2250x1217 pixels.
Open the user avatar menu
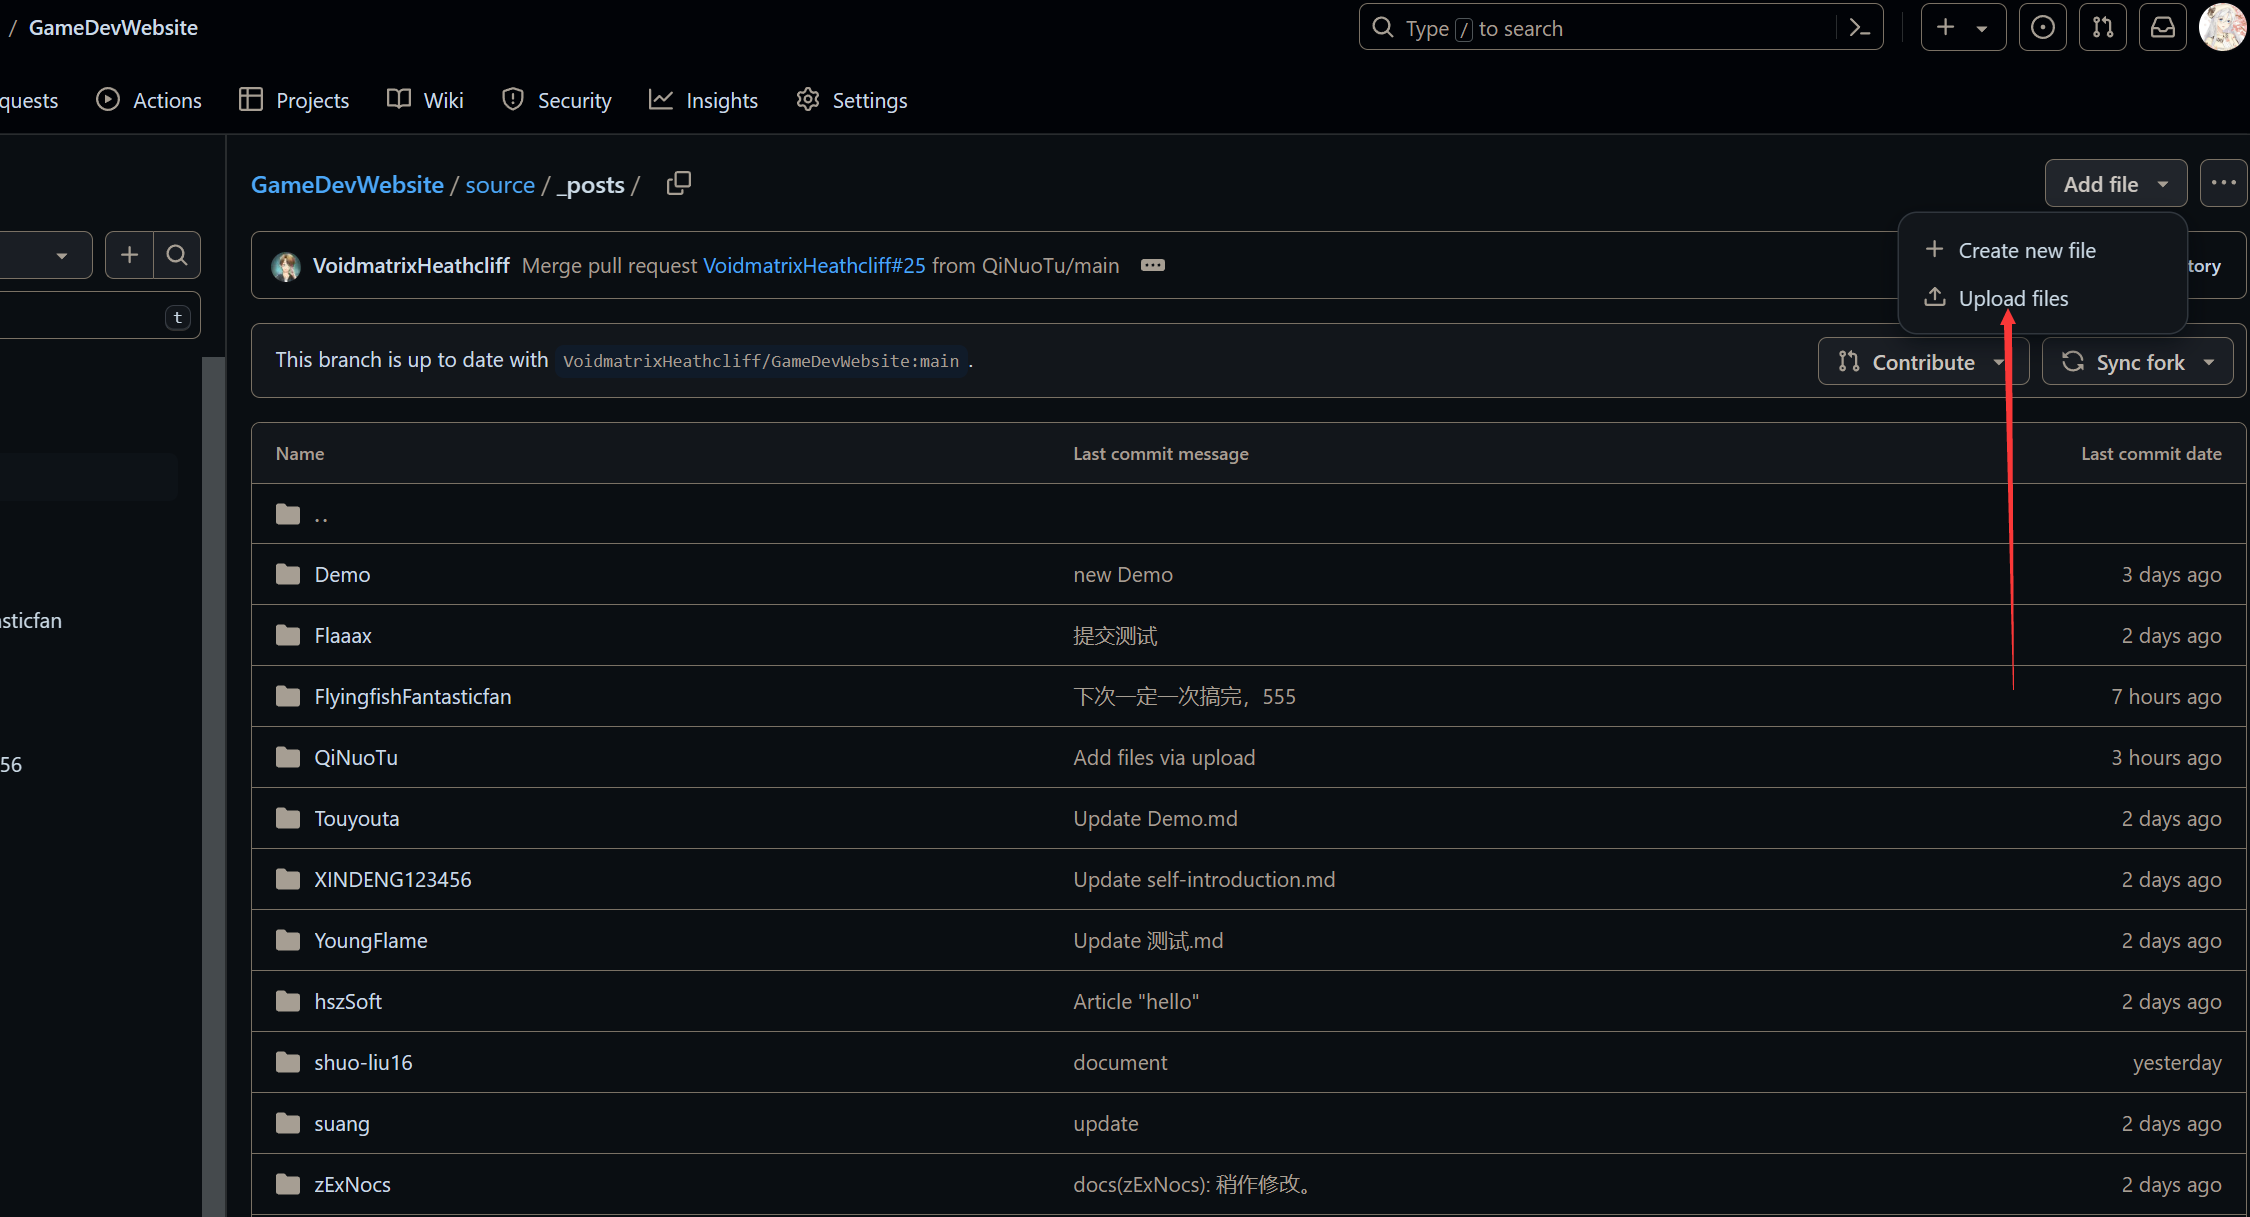[2222, 27]
